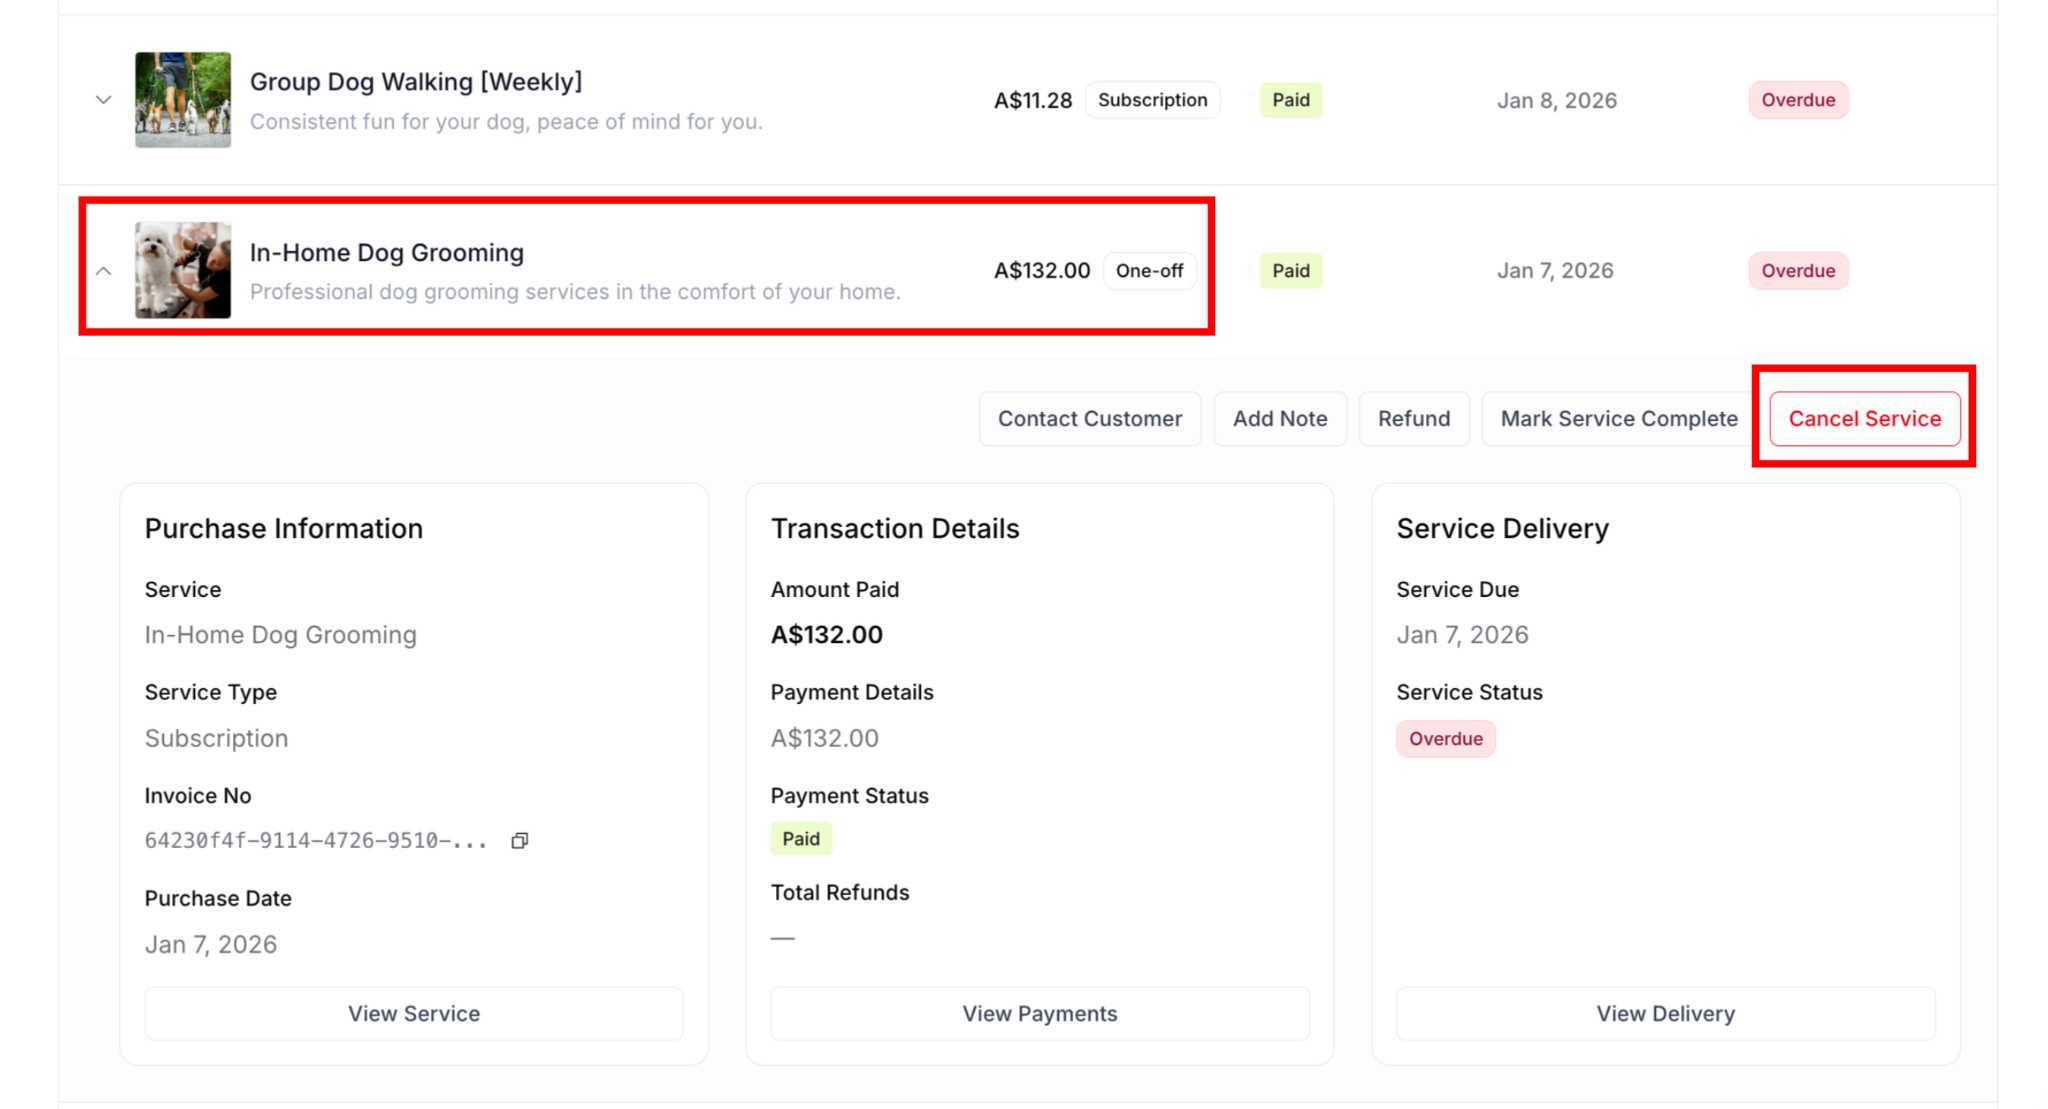Click the Overdue badge under Service Status

point(1445,739)
